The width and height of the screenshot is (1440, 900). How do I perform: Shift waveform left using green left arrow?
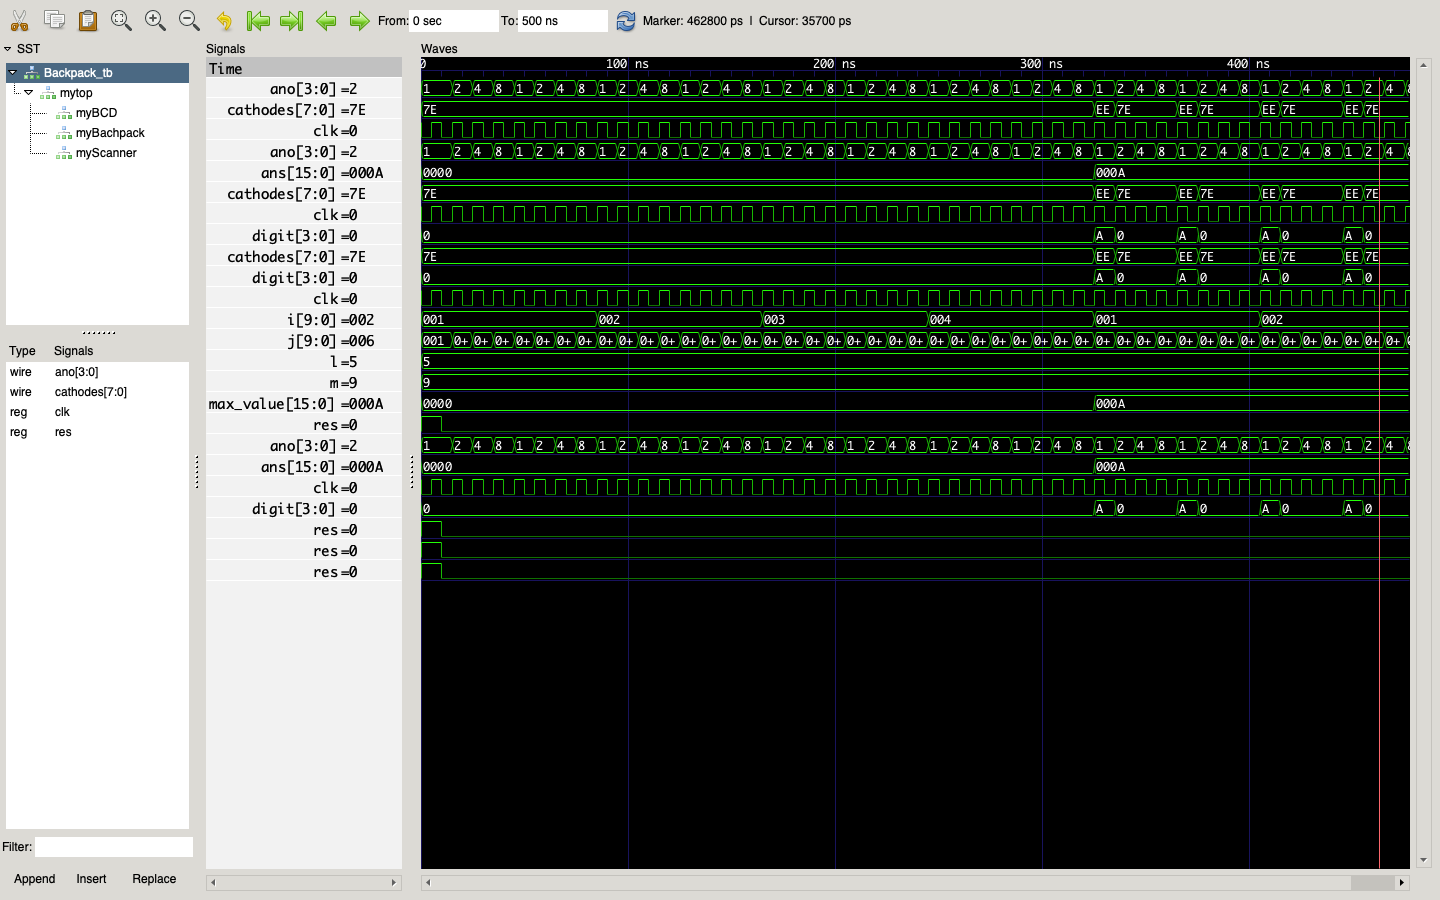(x=326, y=20)
